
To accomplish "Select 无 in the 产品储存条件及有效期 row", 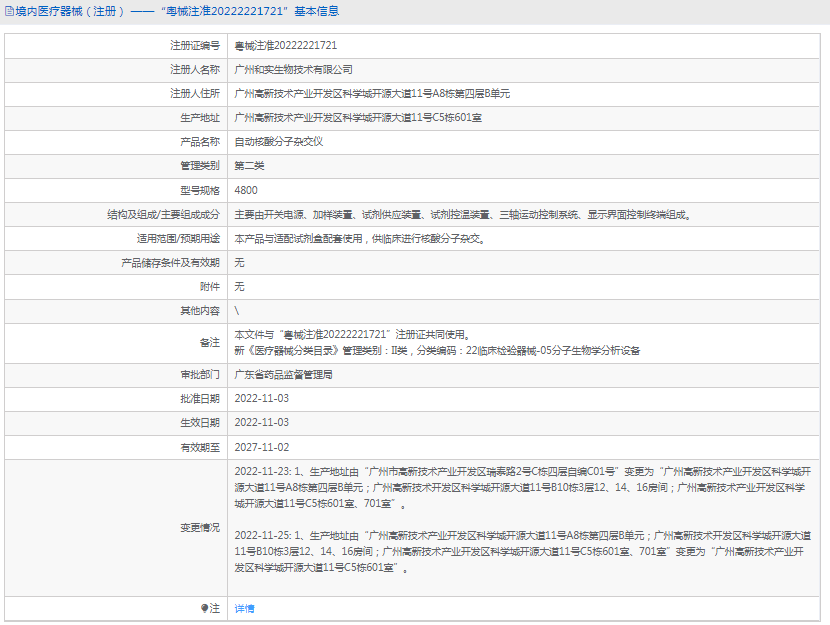I will point(239,262).
